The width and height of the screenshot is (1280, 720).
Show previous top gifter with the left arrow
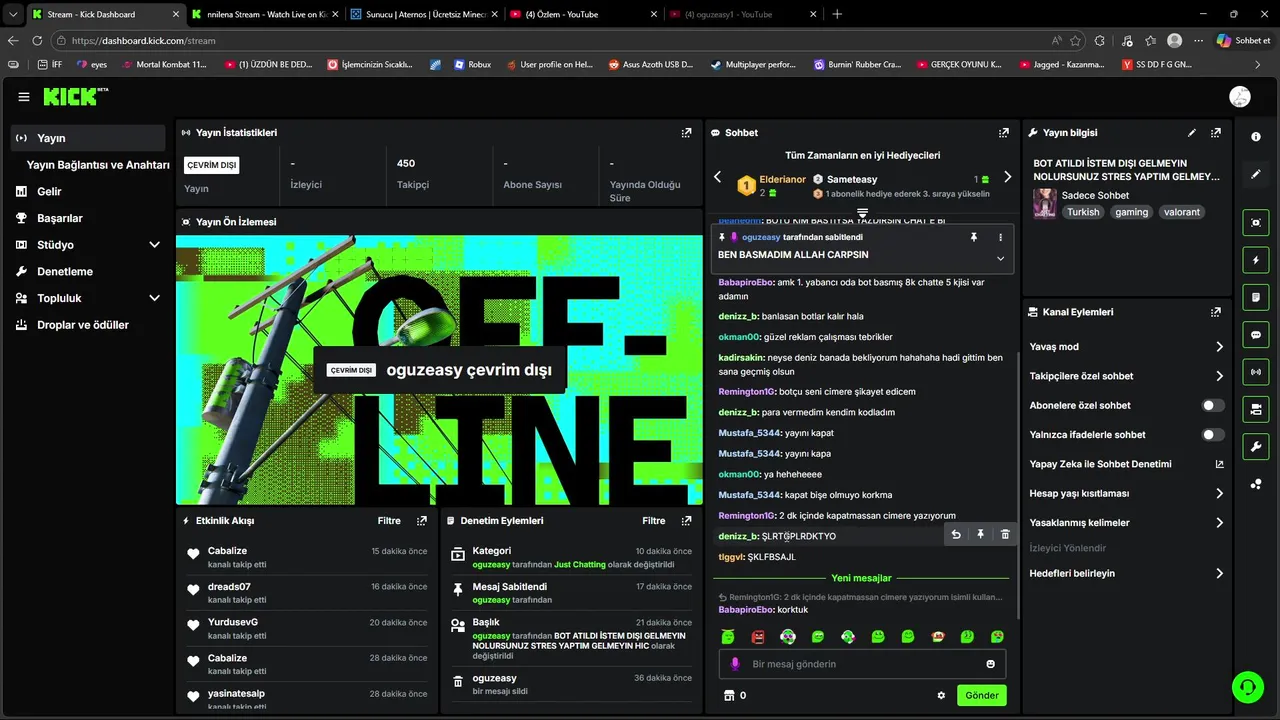717,177
